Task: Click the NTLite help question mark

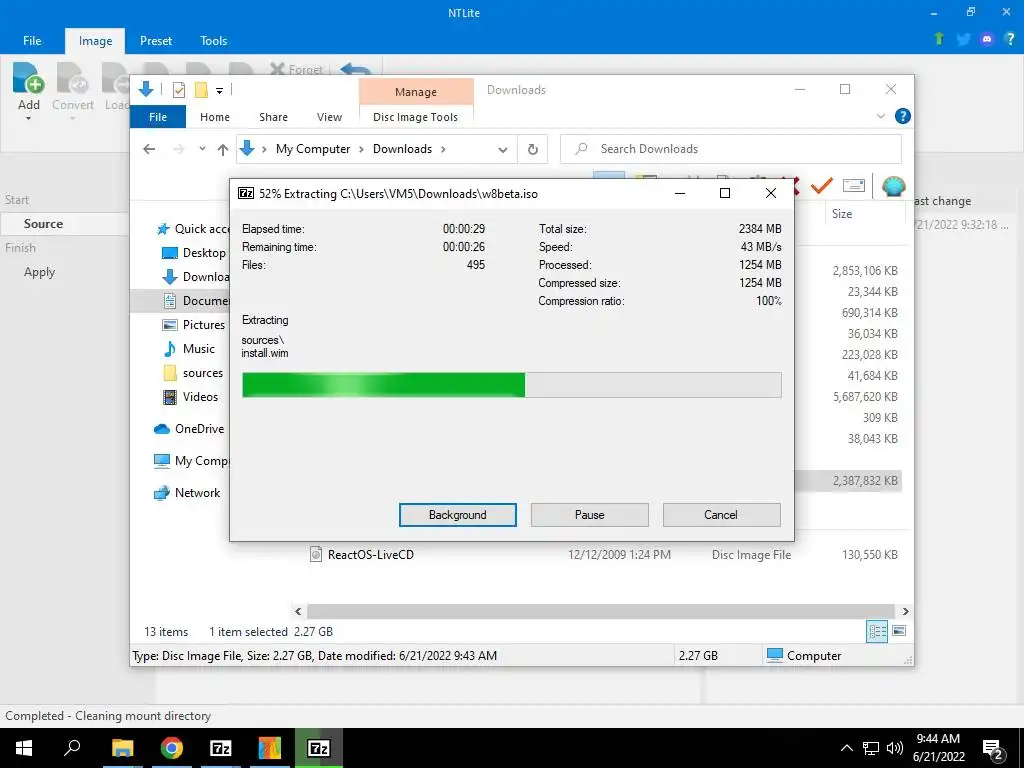Action: click(x=1010, y=39)
